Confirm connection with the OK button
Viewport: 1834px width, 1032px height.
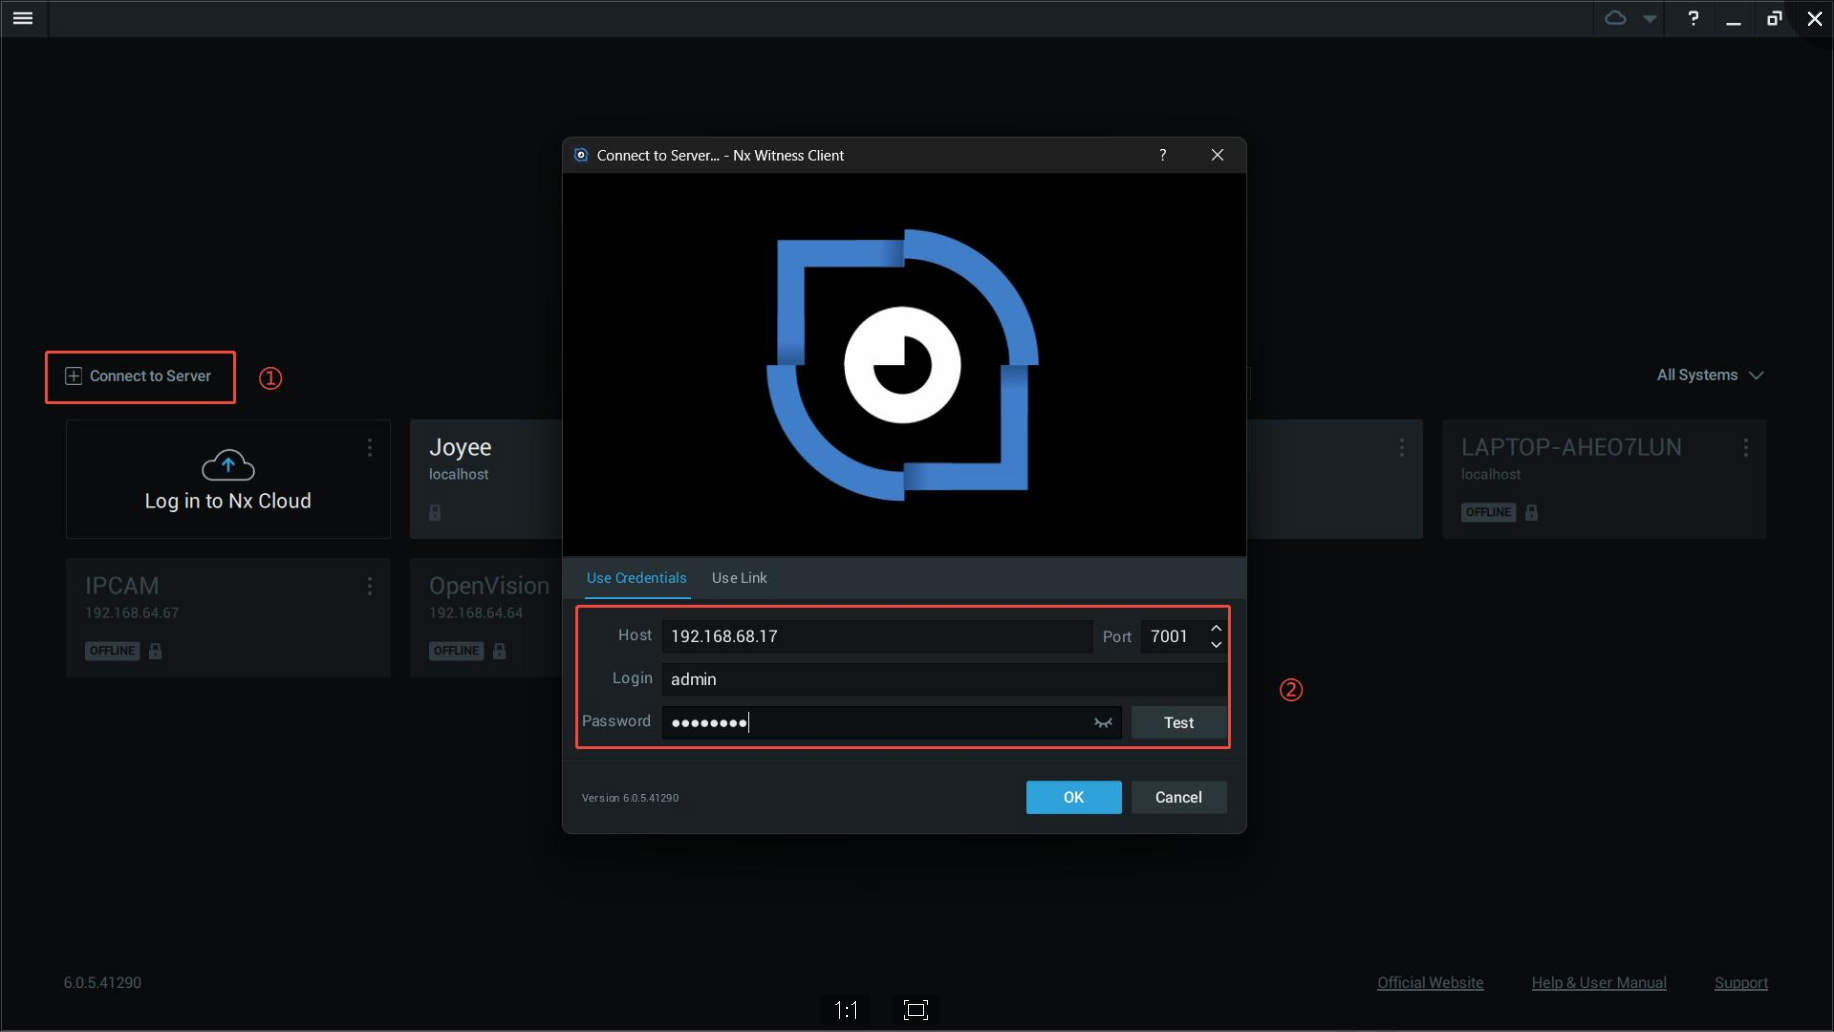click(x=1074, y=797)
